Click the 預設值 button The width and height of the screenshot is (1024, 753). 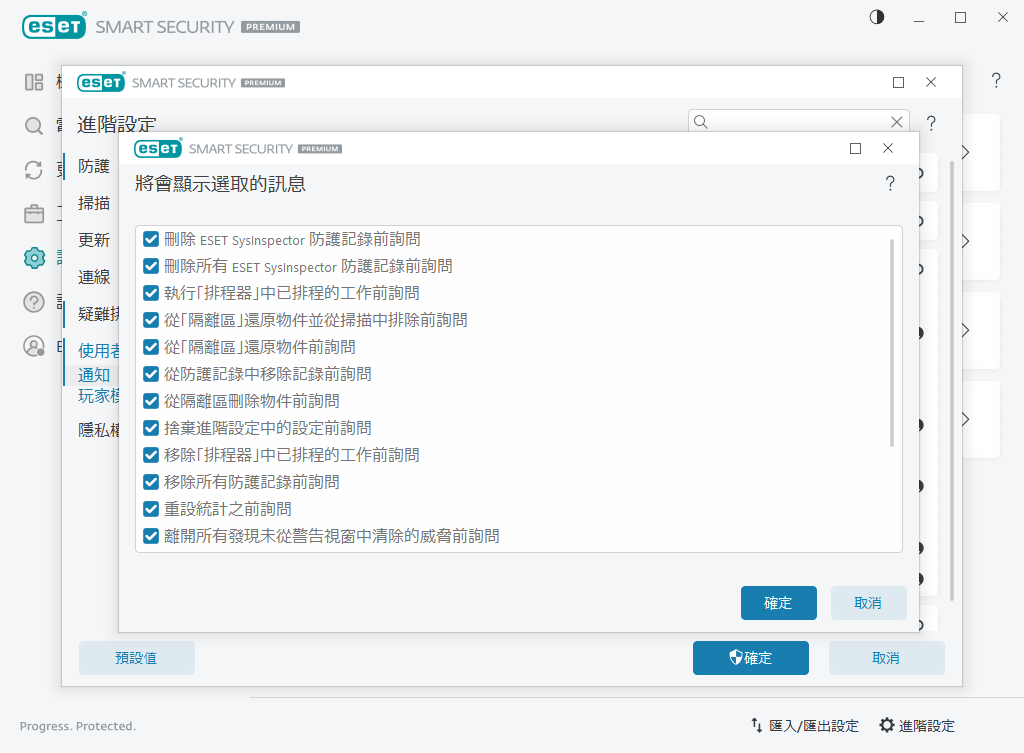coord(136,658)
